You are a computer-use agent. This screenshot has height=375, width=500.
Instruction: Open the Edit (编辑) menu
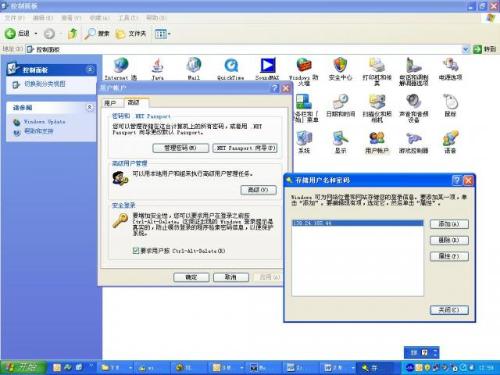click(x=43, y=18)
